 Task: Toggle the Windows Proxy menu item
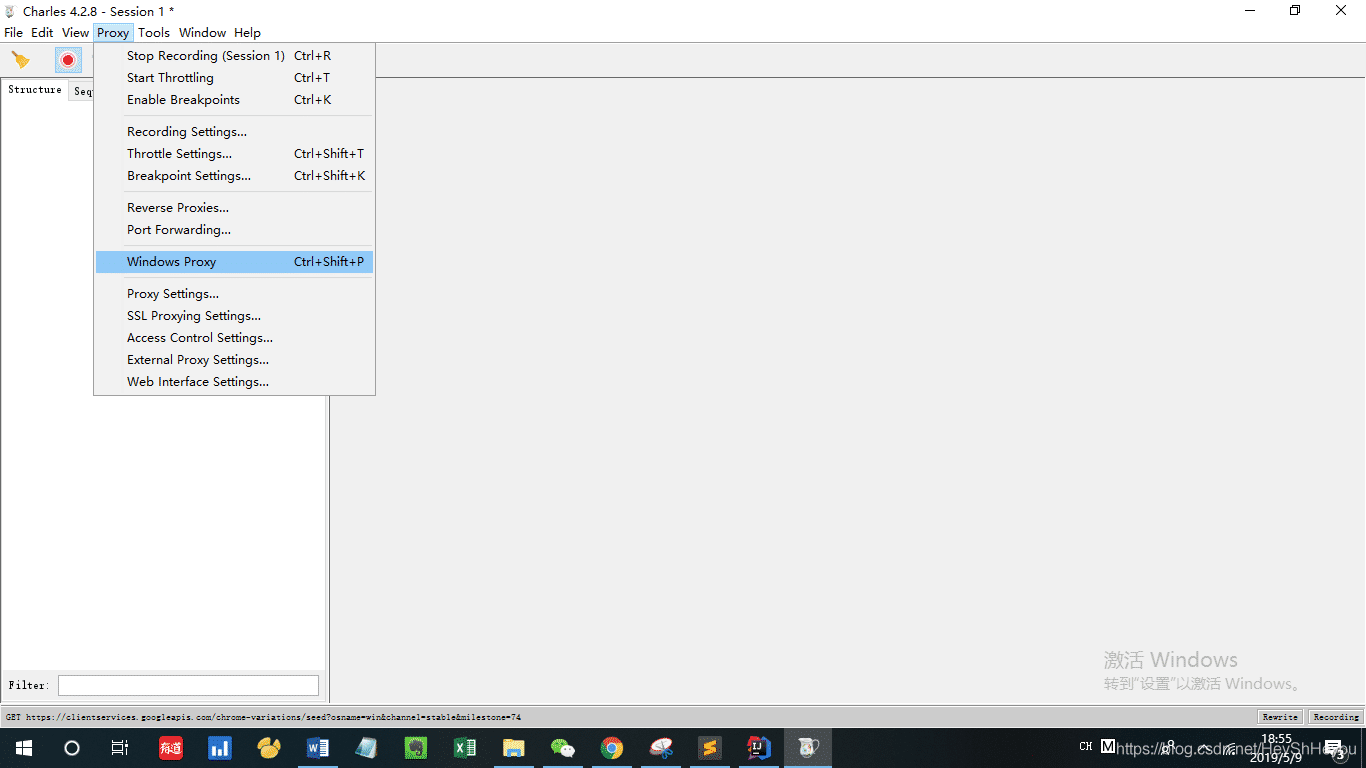point(234,262)
